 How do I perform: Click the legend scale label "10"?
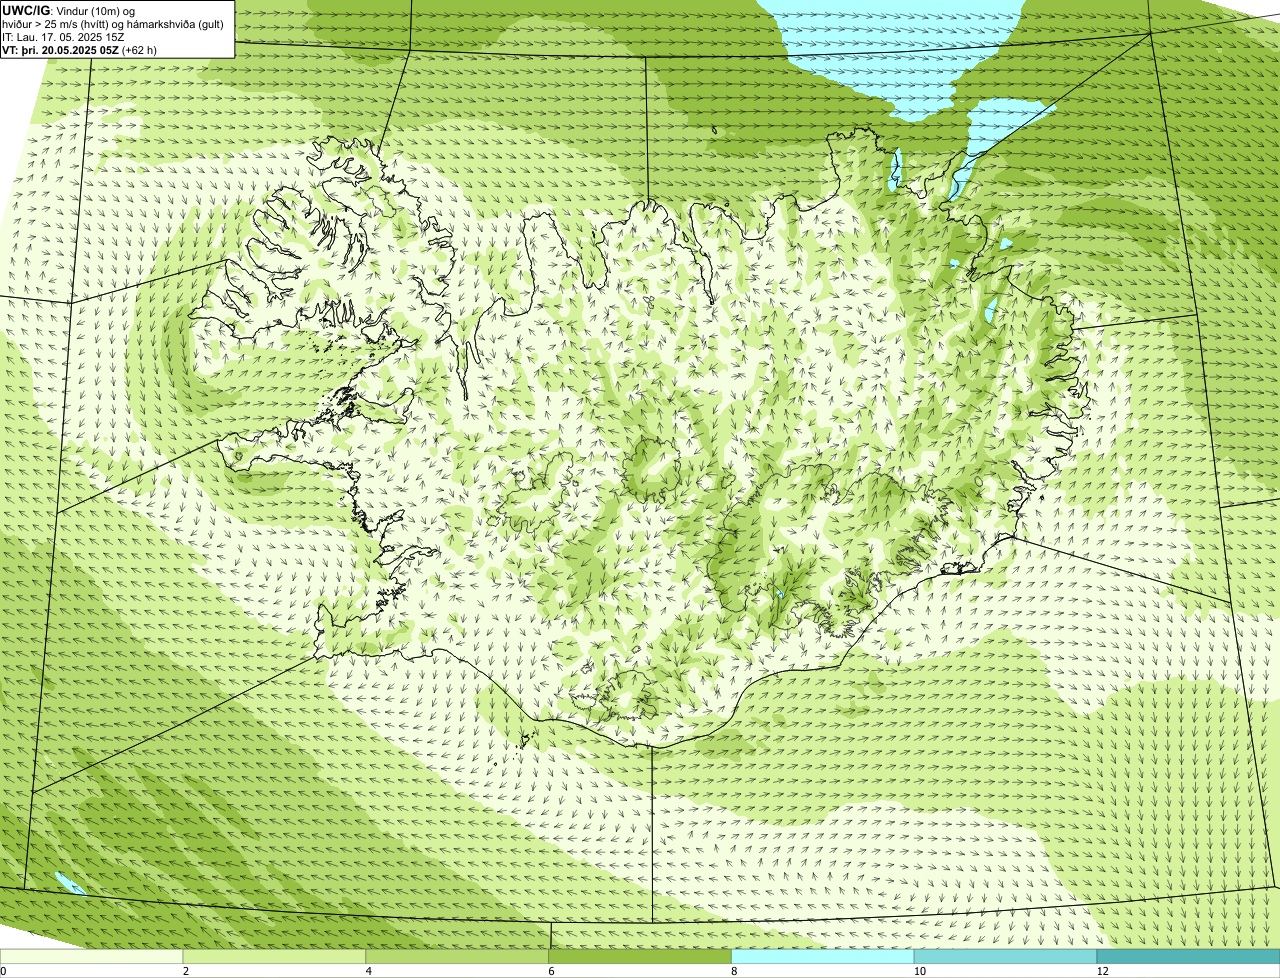pos(918,971)
